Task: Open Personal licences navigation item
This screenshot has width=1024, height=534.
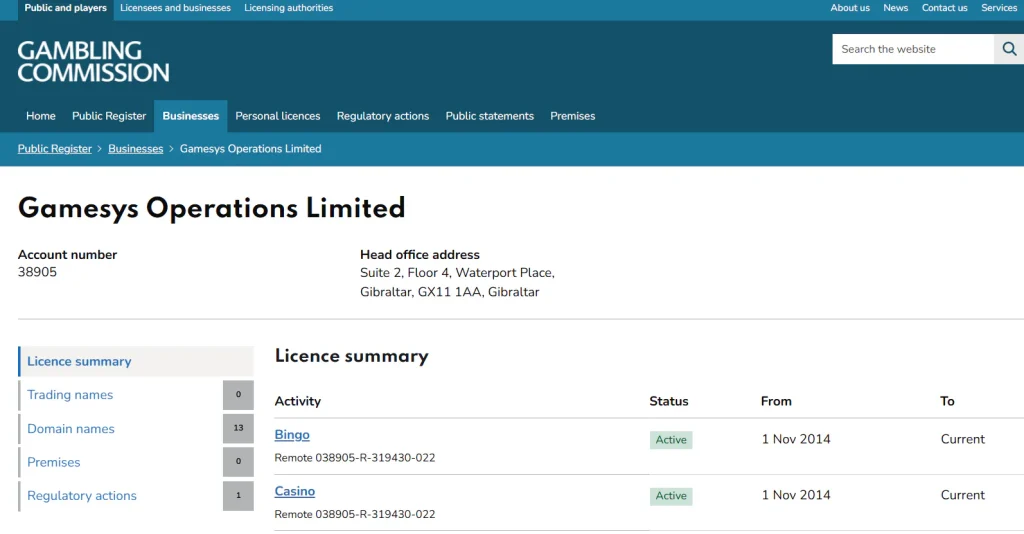Action: coord(278,116)
